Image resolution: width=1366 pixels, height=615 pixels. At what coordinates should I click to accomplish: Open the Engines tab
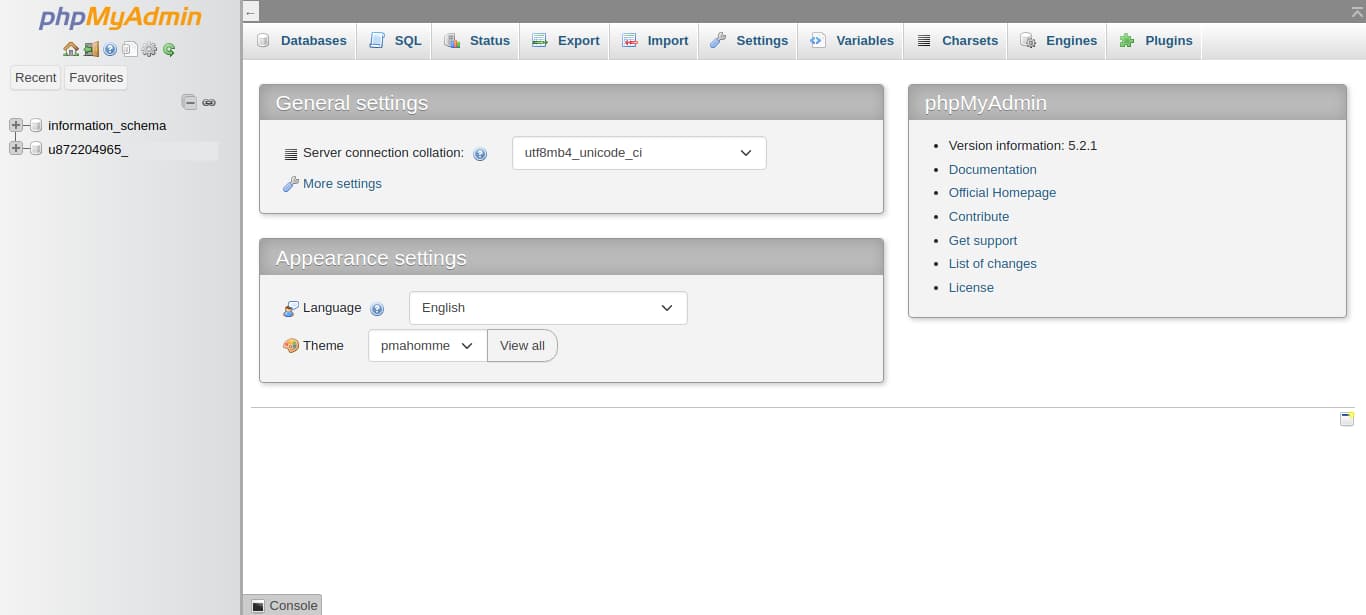pyautogui.click(x=1058, y=41)
